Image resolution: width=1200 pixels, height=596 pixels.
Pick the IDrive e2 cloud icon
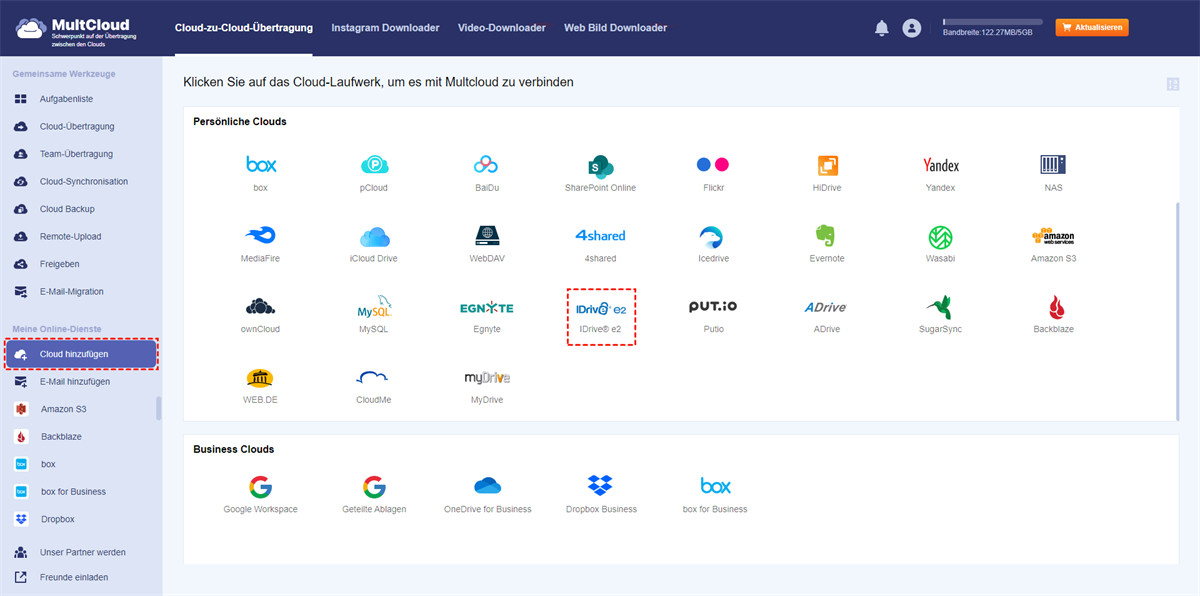601,307
